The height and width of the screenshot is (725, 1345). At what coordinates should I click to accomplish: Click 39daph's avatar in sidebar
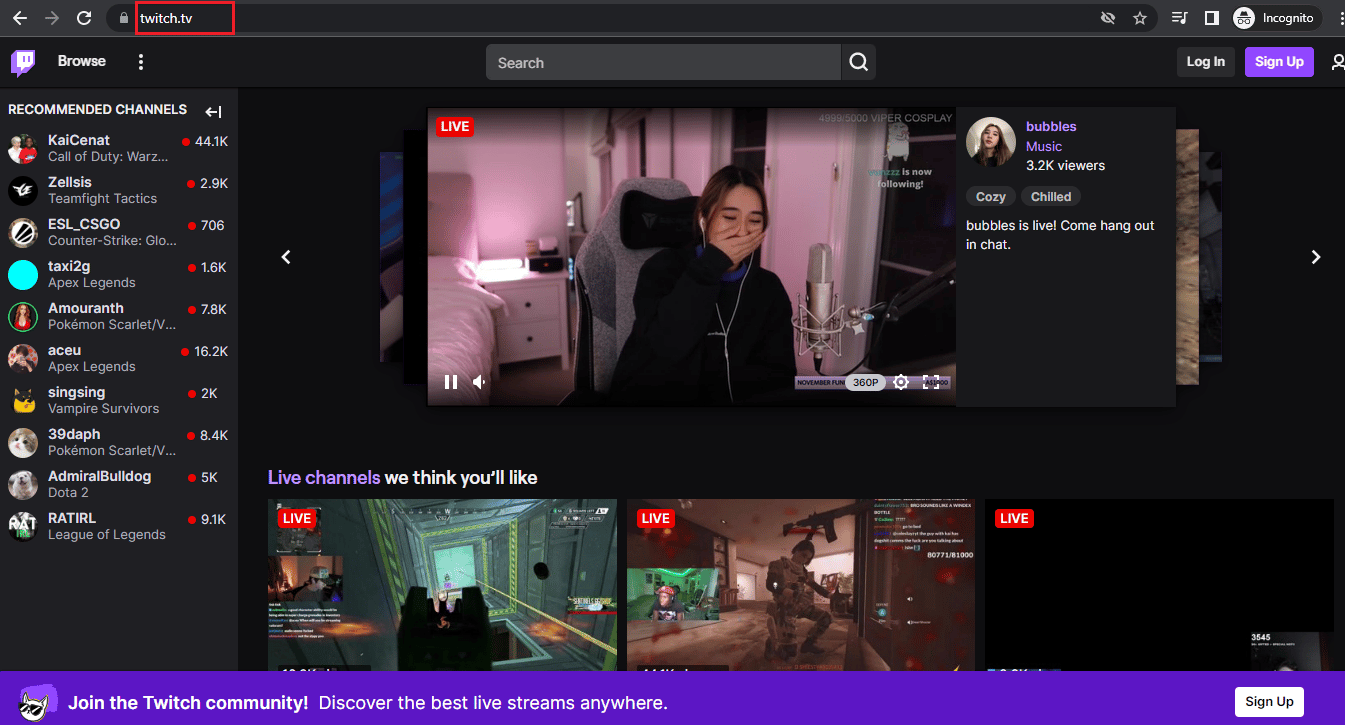click(x=23, y=442)
